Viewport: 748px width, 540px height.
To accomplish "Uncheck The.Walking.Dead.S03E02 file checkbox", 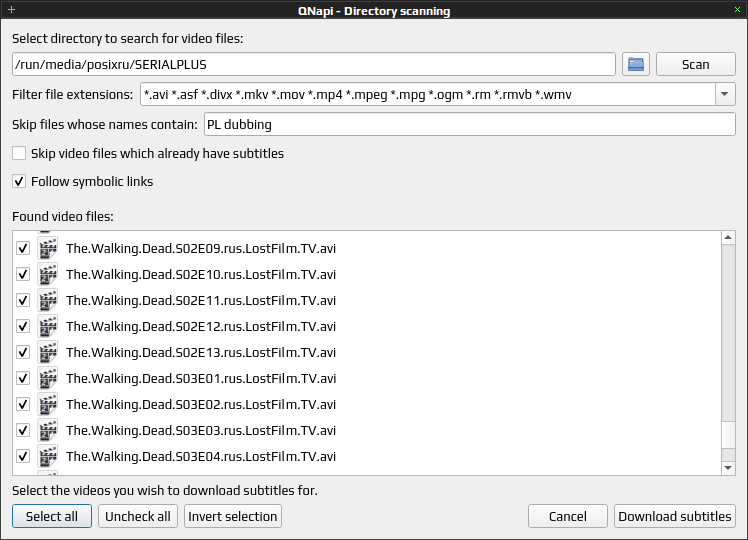I will (x=23, y=405).
